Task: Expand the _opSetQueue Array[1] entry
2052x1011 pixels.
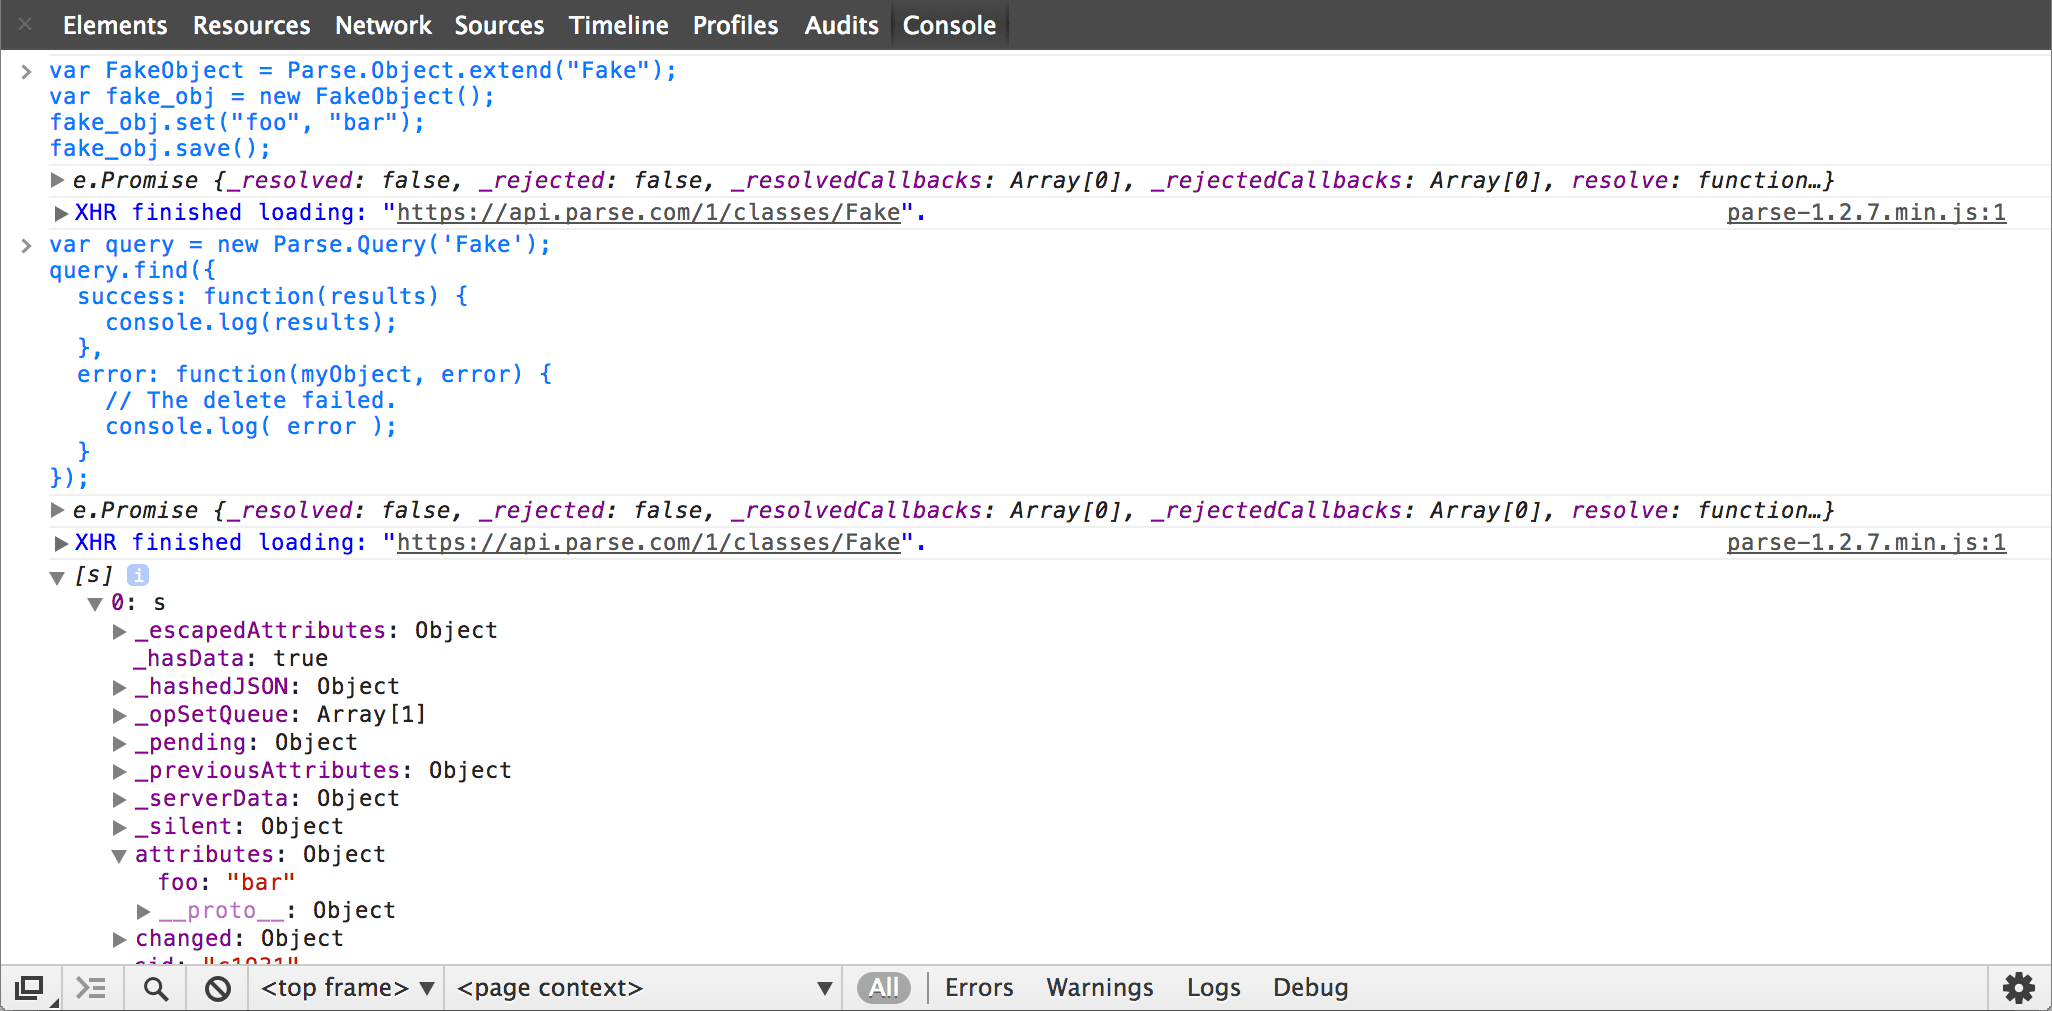Action: coord(119,714)
